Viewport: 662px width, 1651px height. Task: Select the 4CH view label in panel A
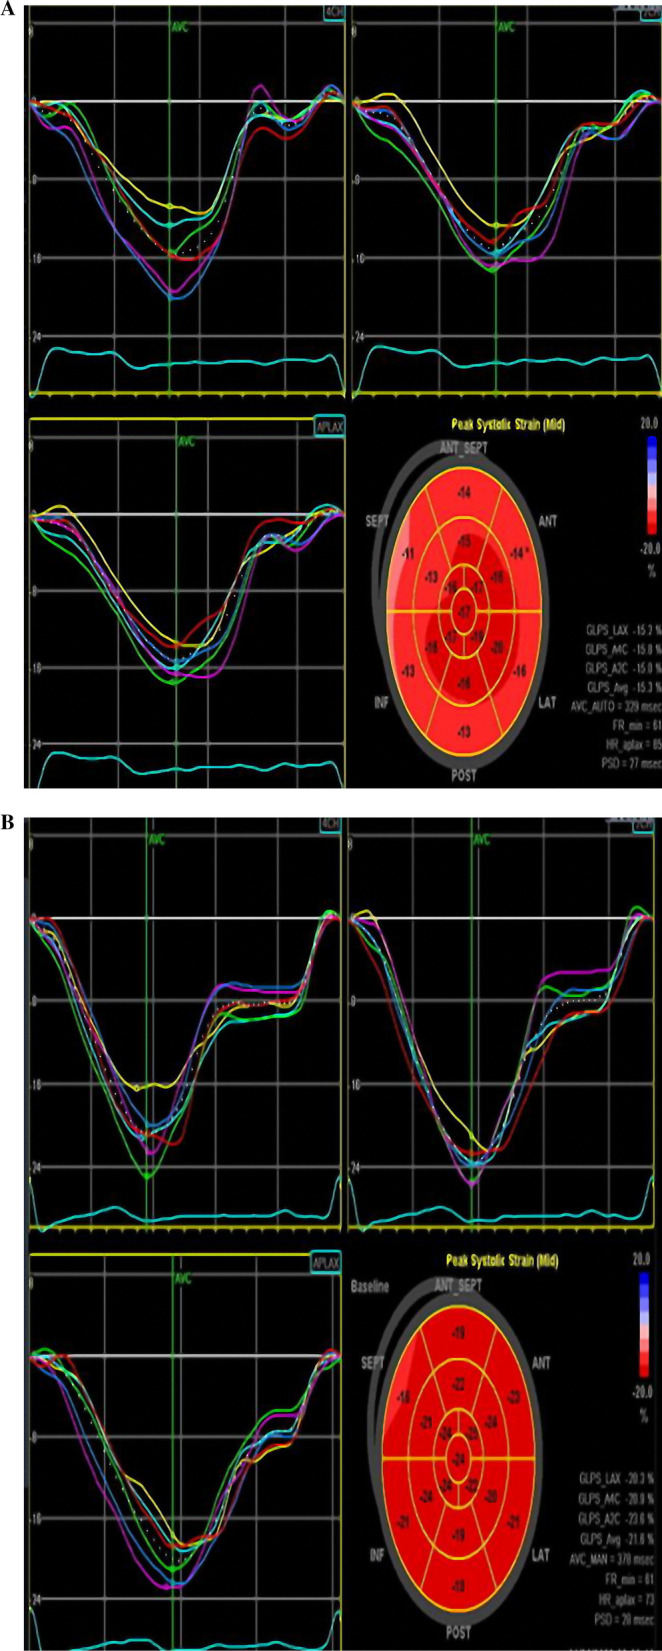click(329, 13)
